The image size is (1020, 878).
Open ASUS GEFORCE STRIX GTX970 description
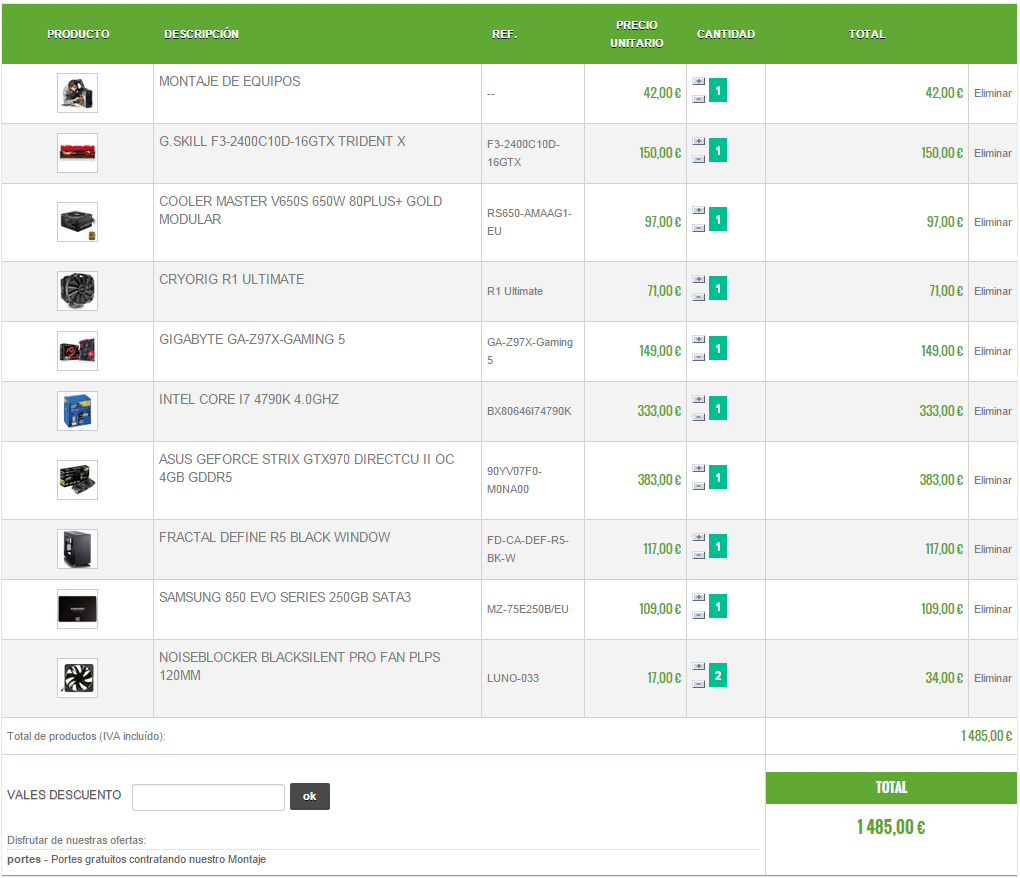pyautogui.click(x=306, y=468)
